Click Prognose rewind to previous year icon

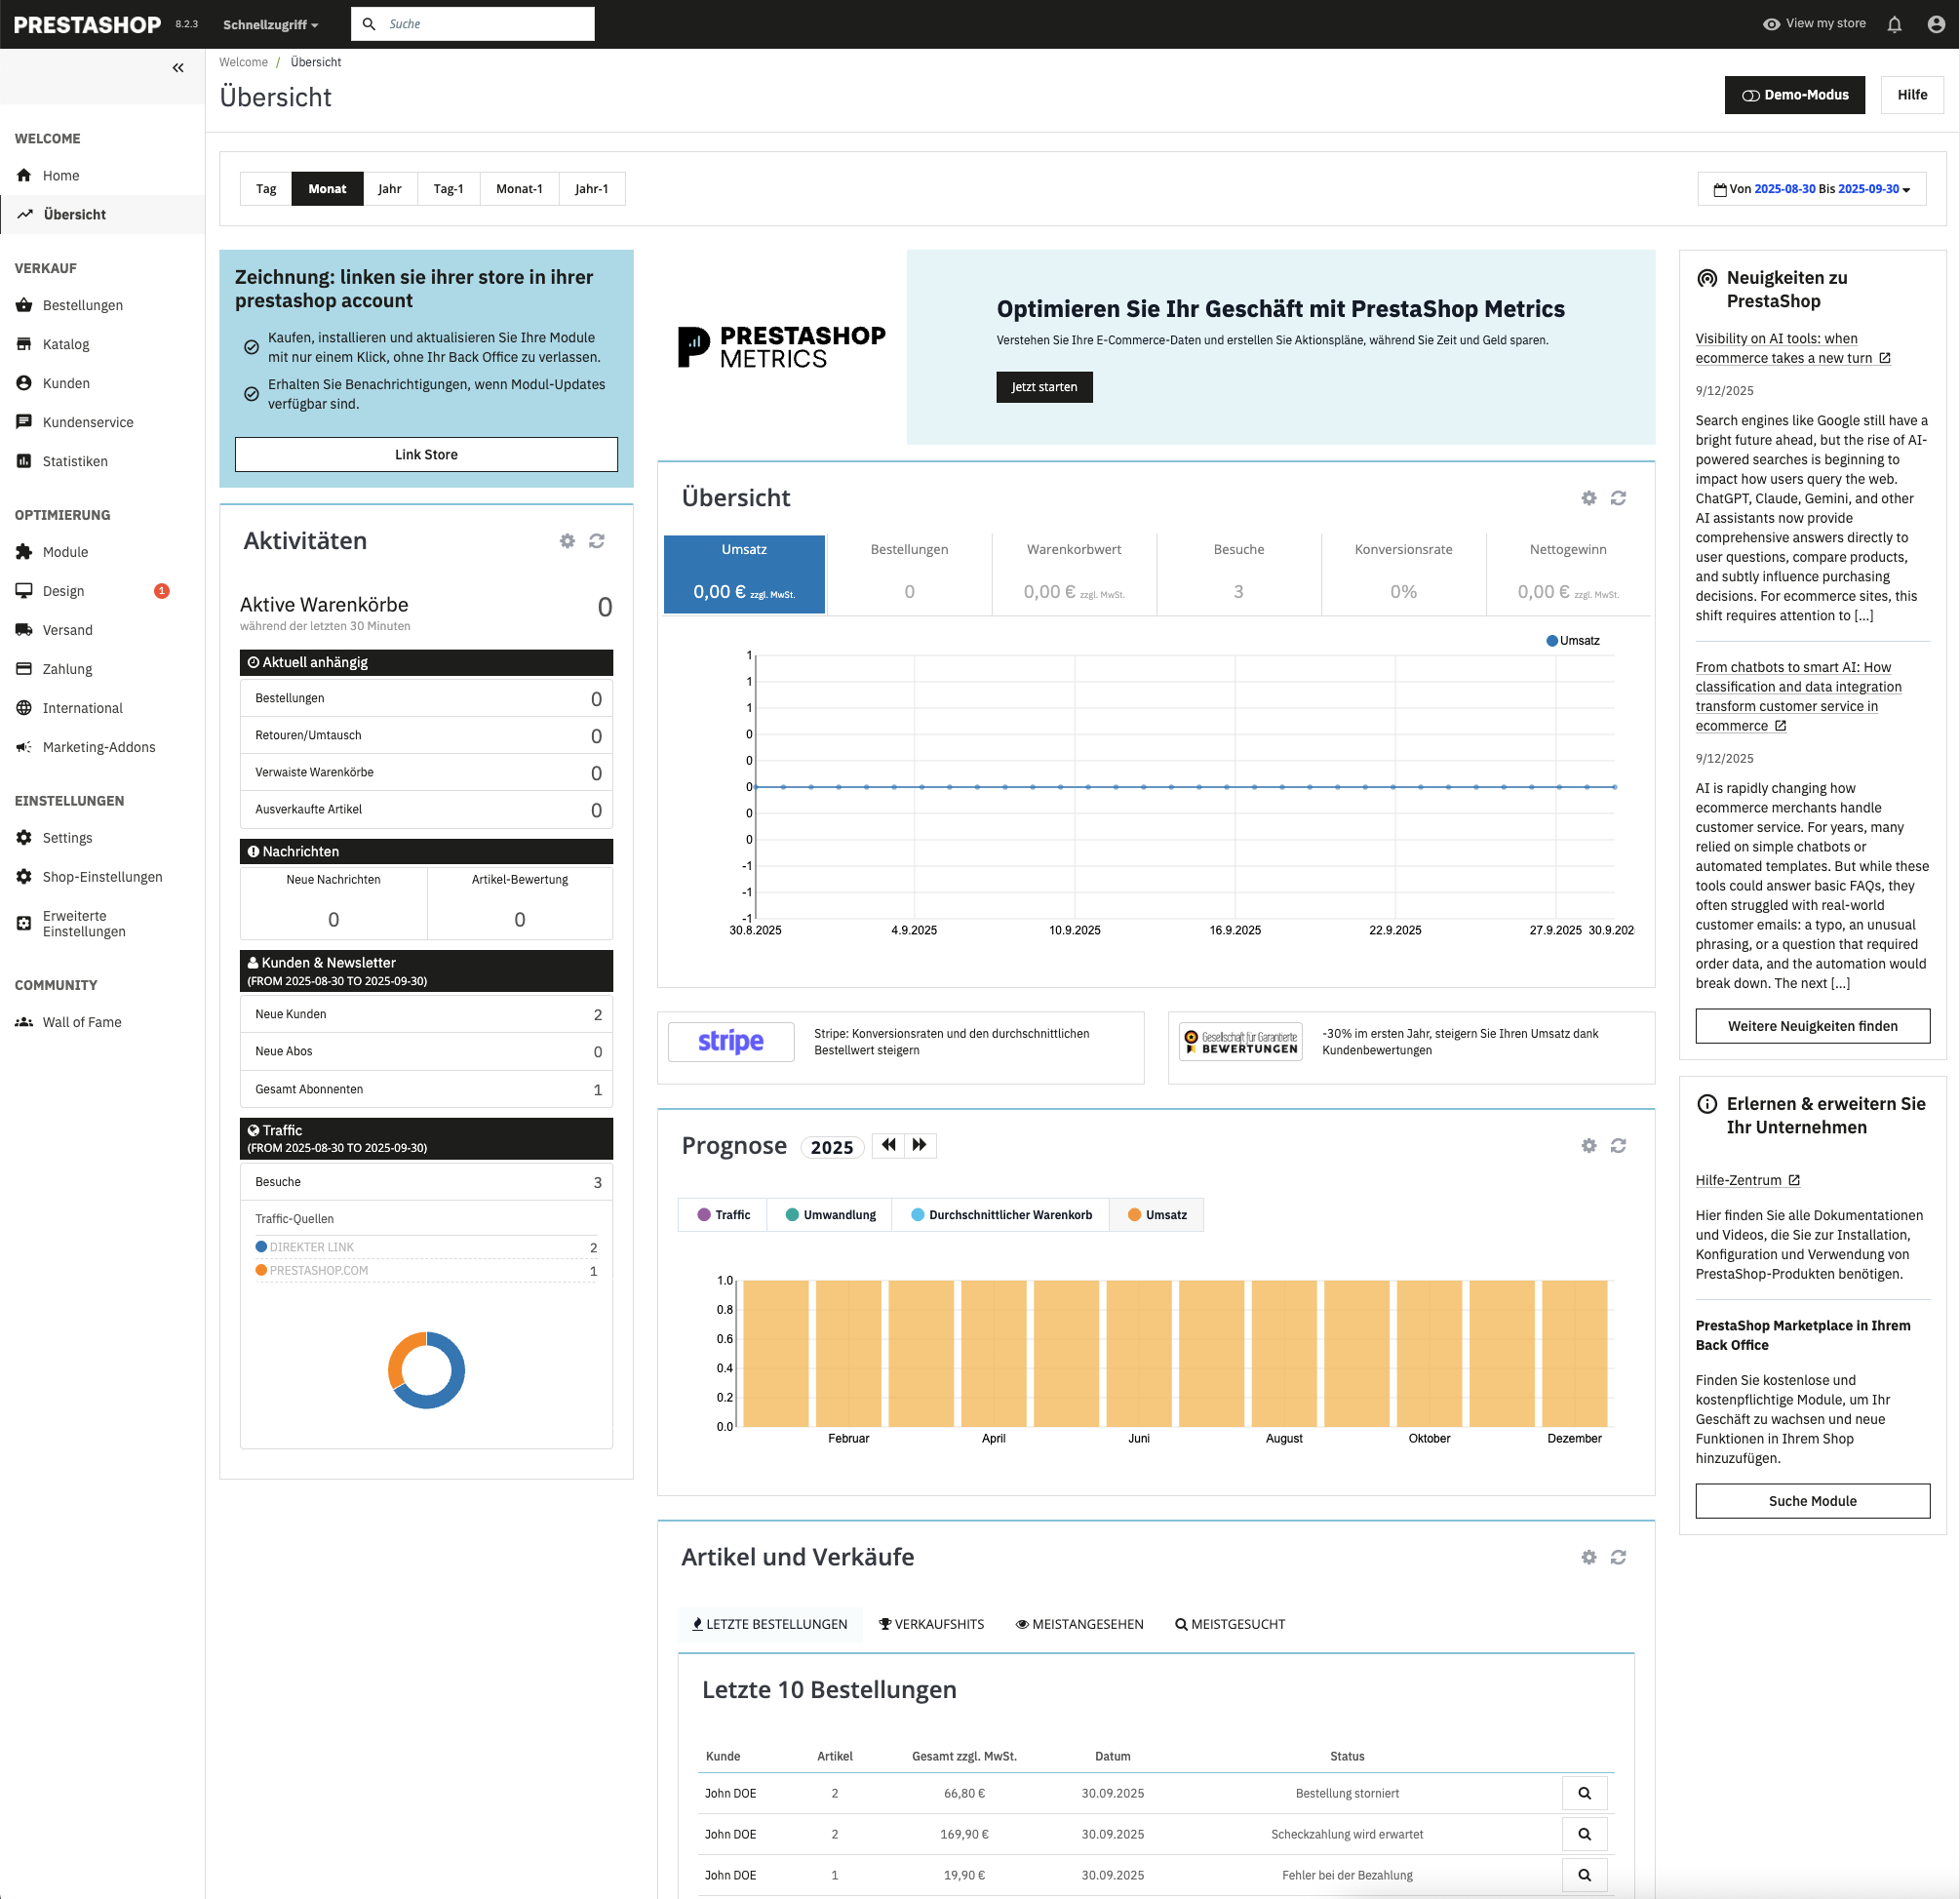click(x=888, y=1145)
